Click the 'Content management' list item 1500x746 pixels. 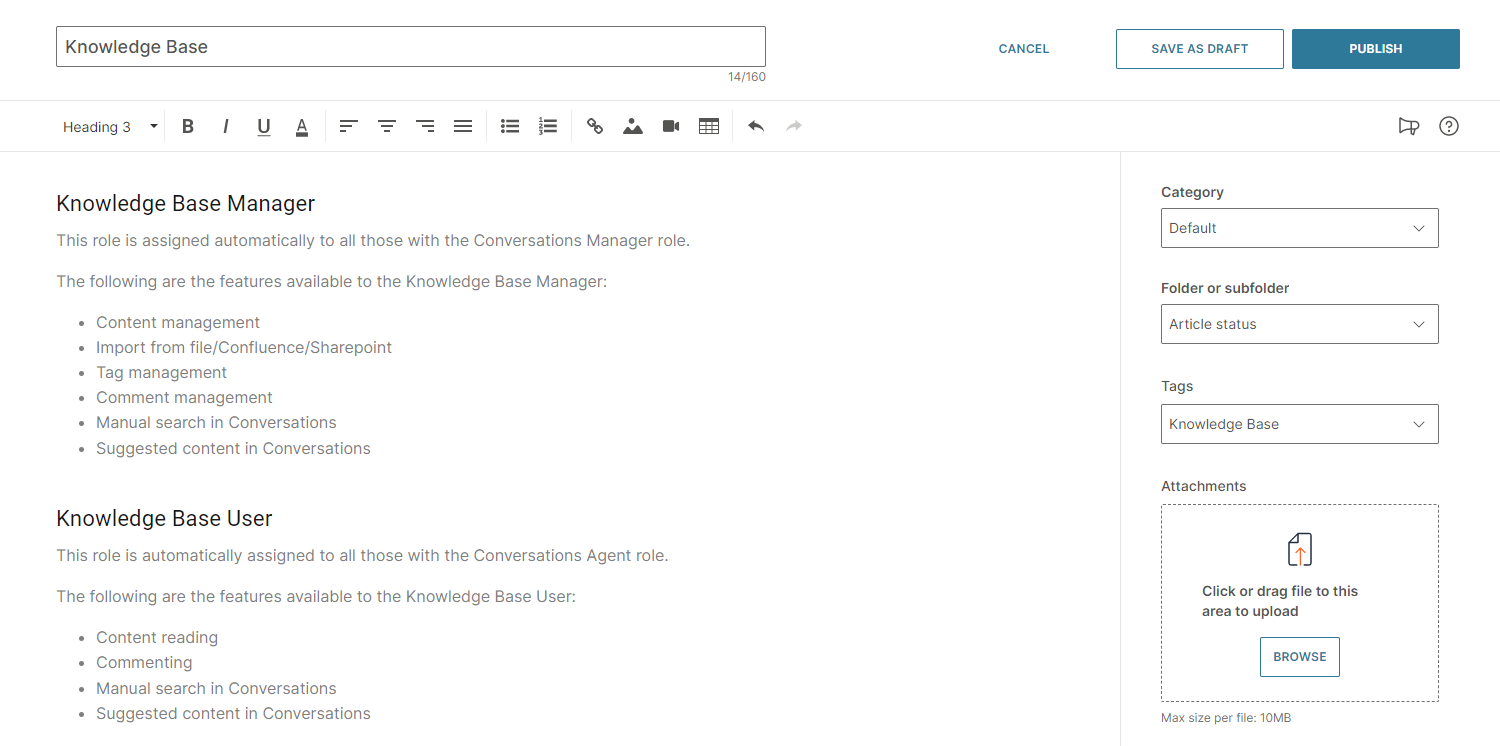(x=178, y=322)
